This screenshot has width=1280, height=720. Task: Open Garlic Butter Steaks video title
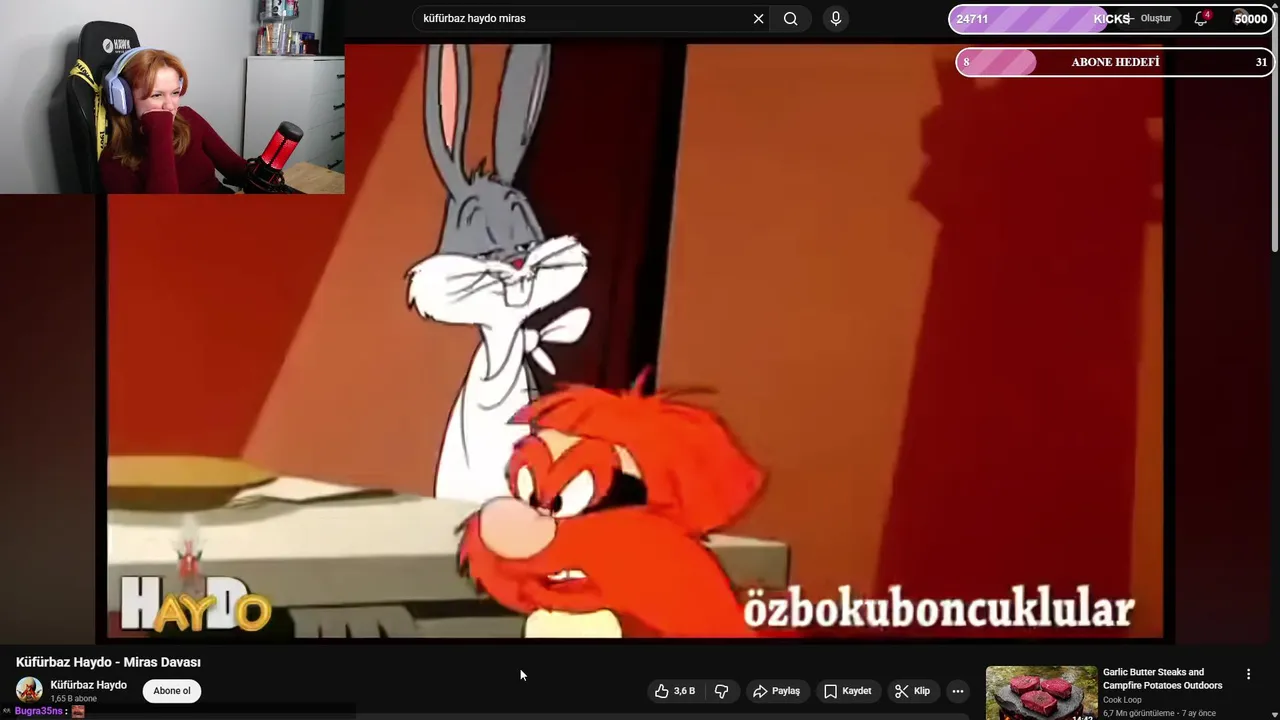[x=1162, y=679]
